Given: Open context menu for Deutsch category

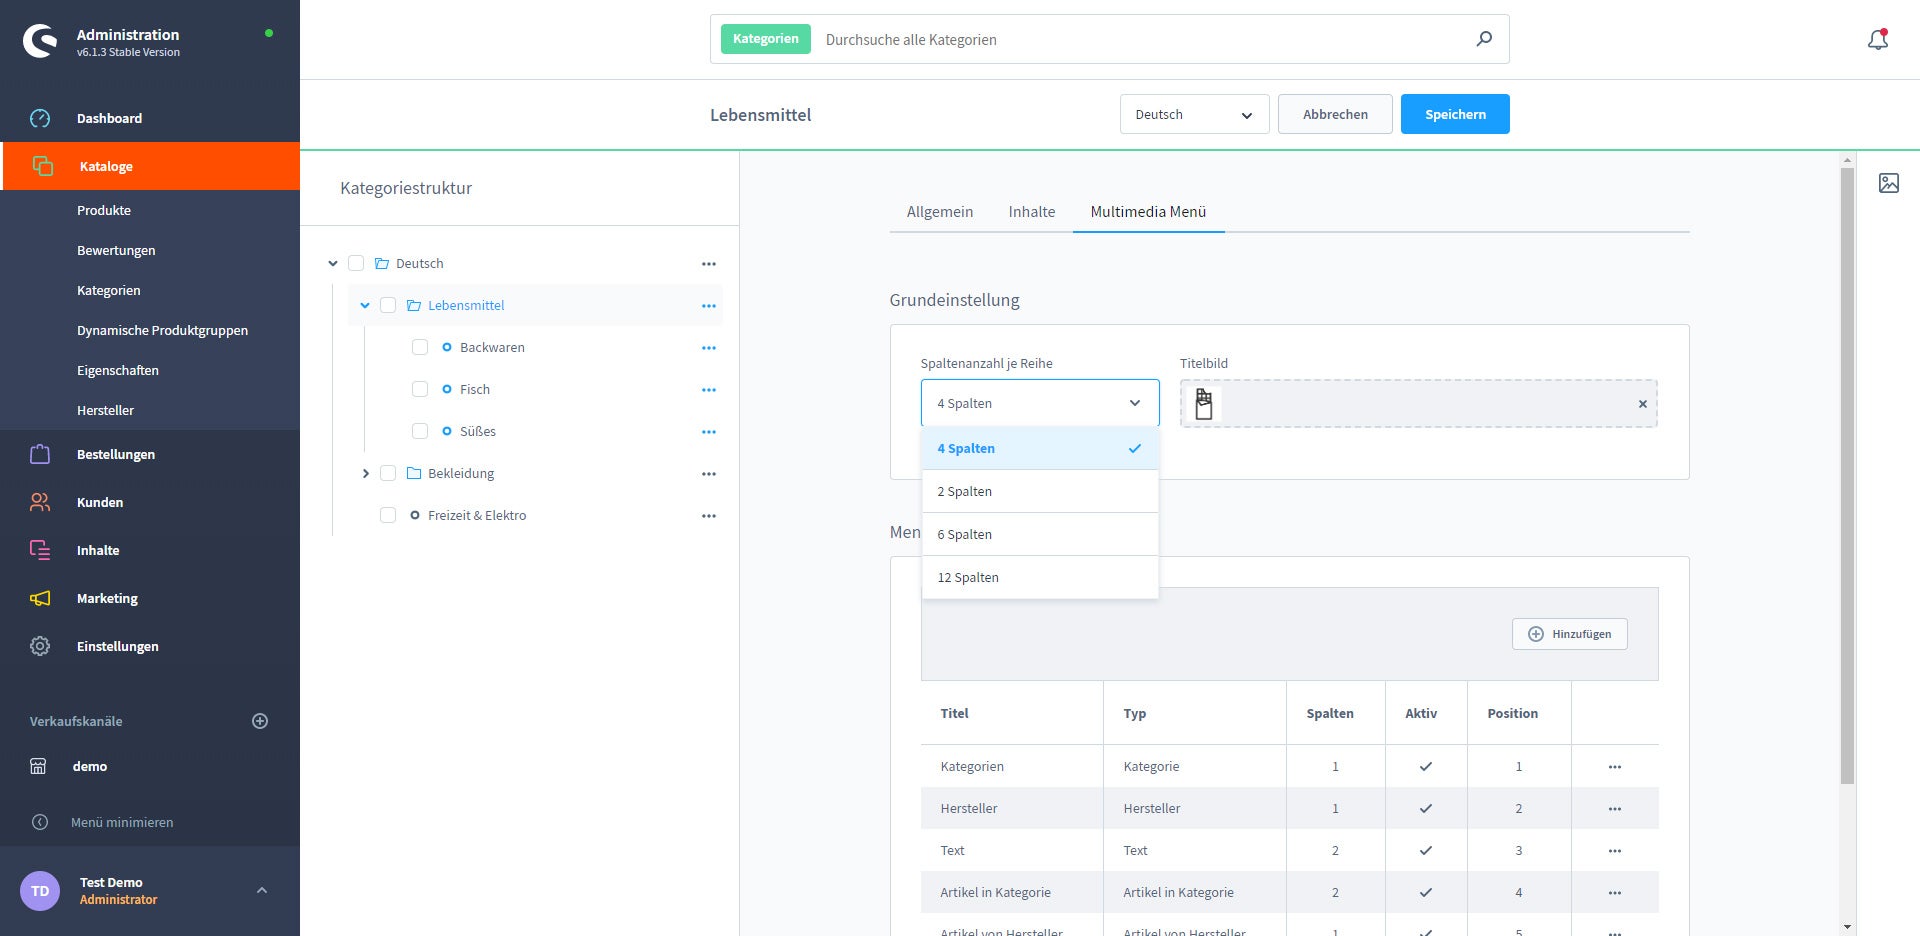Looking at the screenshot, I should pyautogui.click(x=709, y=264).
